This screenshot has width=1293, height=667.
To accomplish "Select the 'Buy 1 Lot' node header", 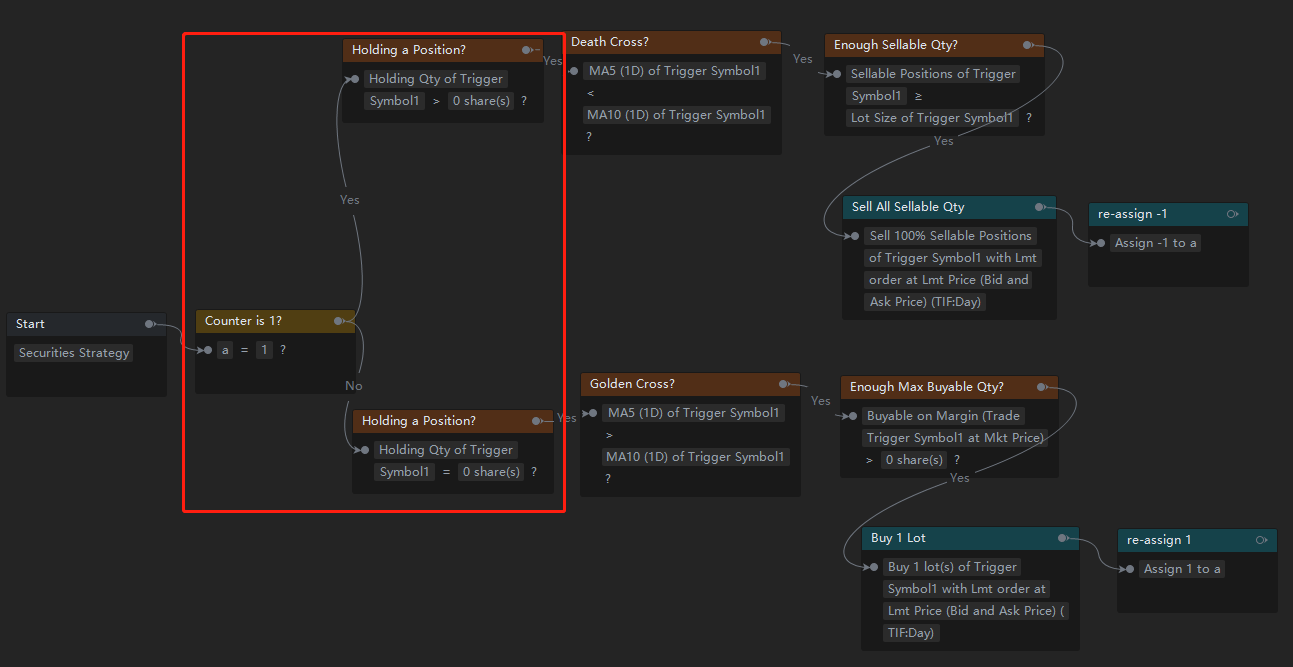I will point(970,538).
